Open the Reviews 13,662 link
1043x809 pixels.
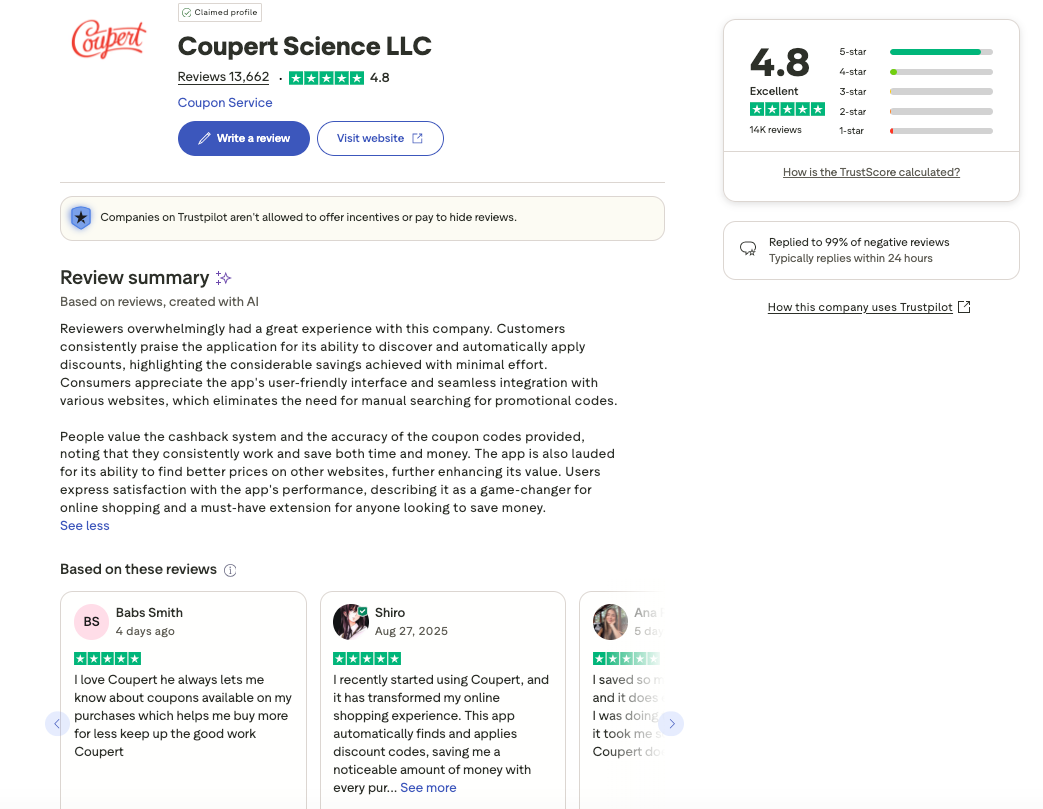pyautogui.click(x=224, y=77)
